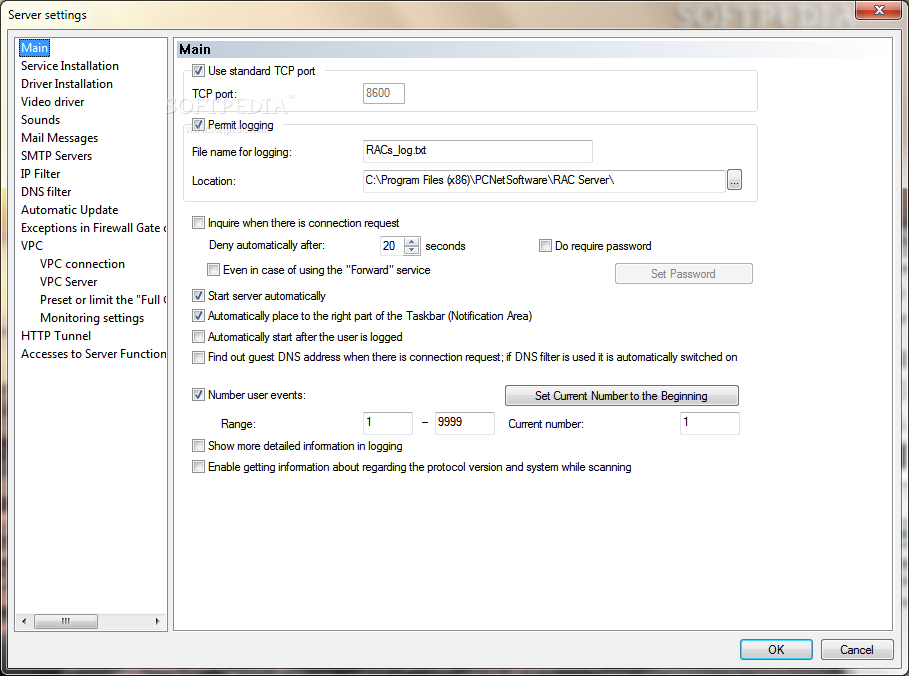Click right arrow of tree horizontal scrollbar

158,622
